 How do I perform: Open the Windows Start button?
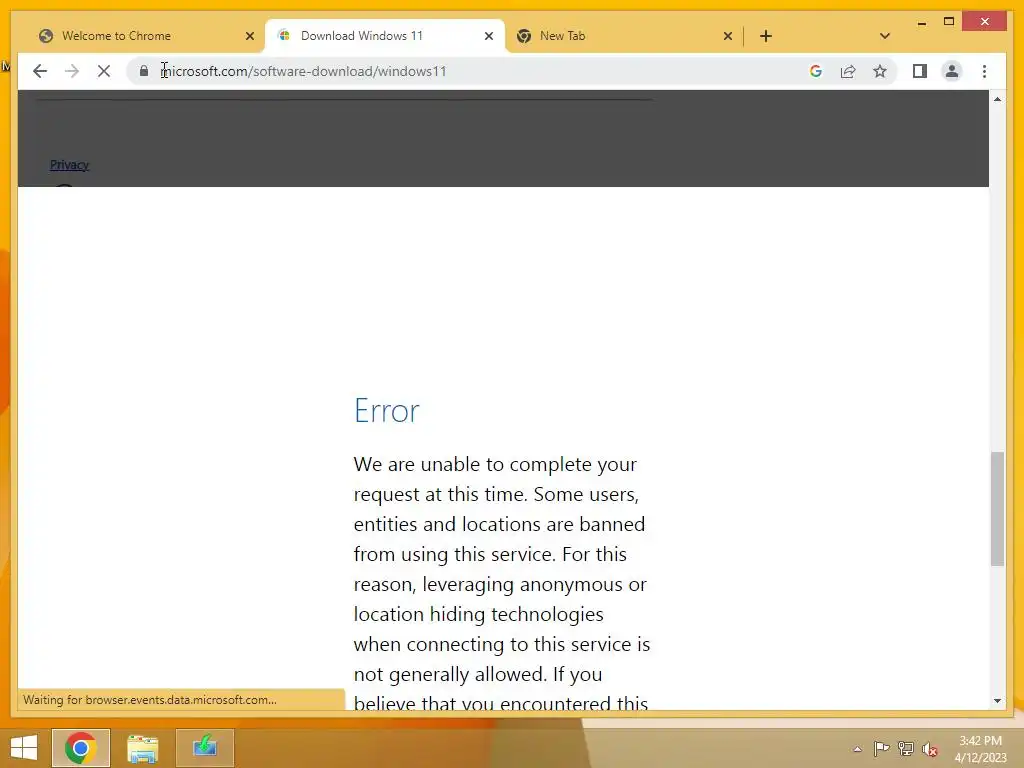pos(24,748)
